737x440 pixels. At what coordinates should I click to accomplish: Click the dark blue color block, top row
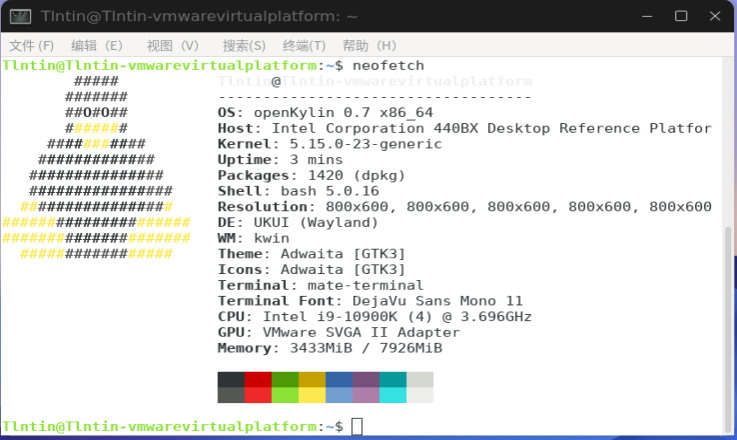coord(339,379)
